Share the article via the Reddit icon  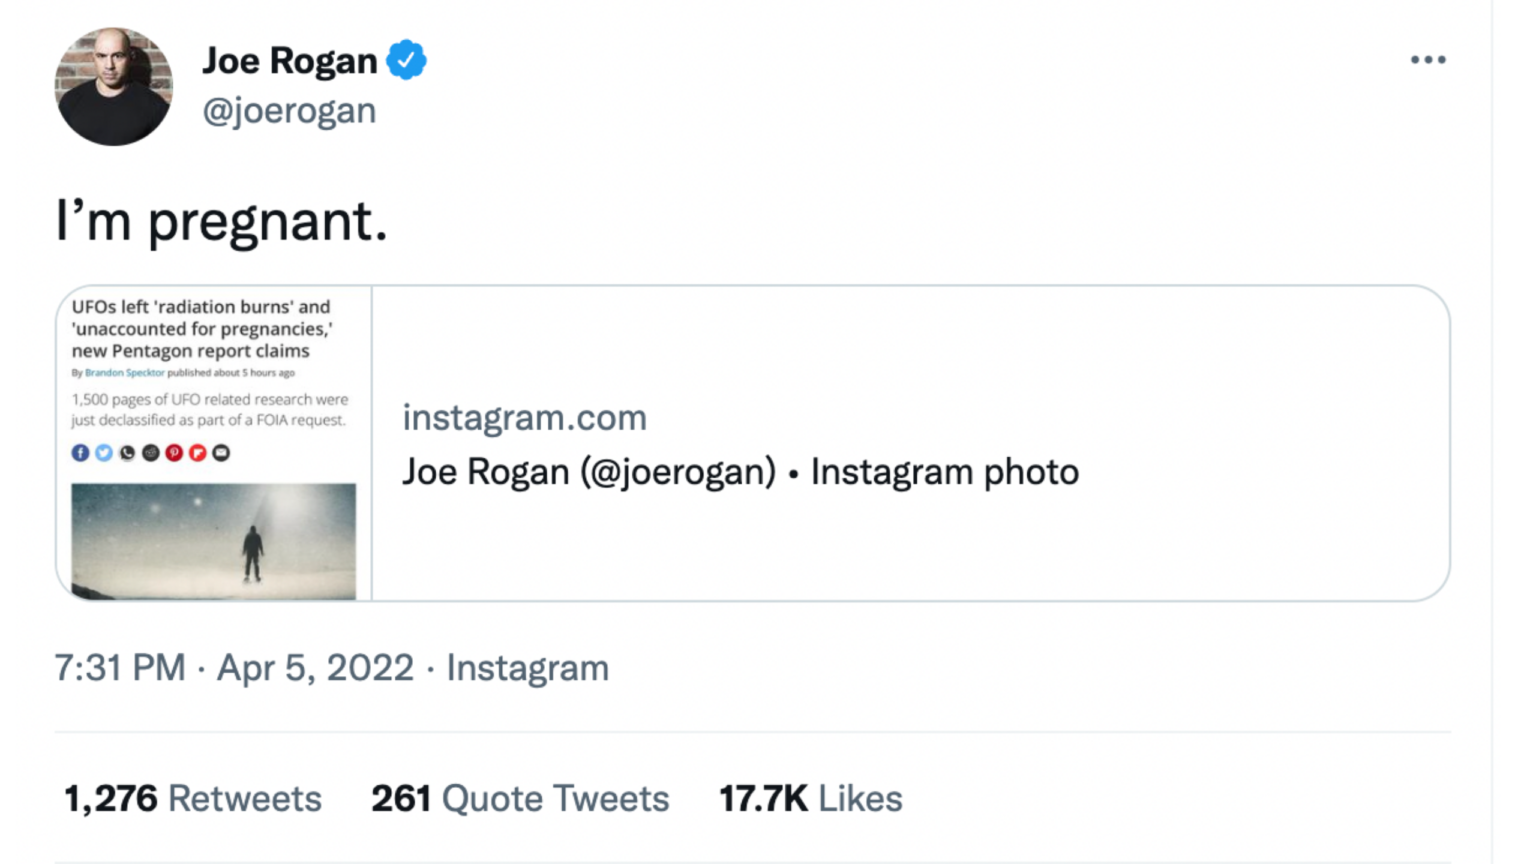click(149, 453)
